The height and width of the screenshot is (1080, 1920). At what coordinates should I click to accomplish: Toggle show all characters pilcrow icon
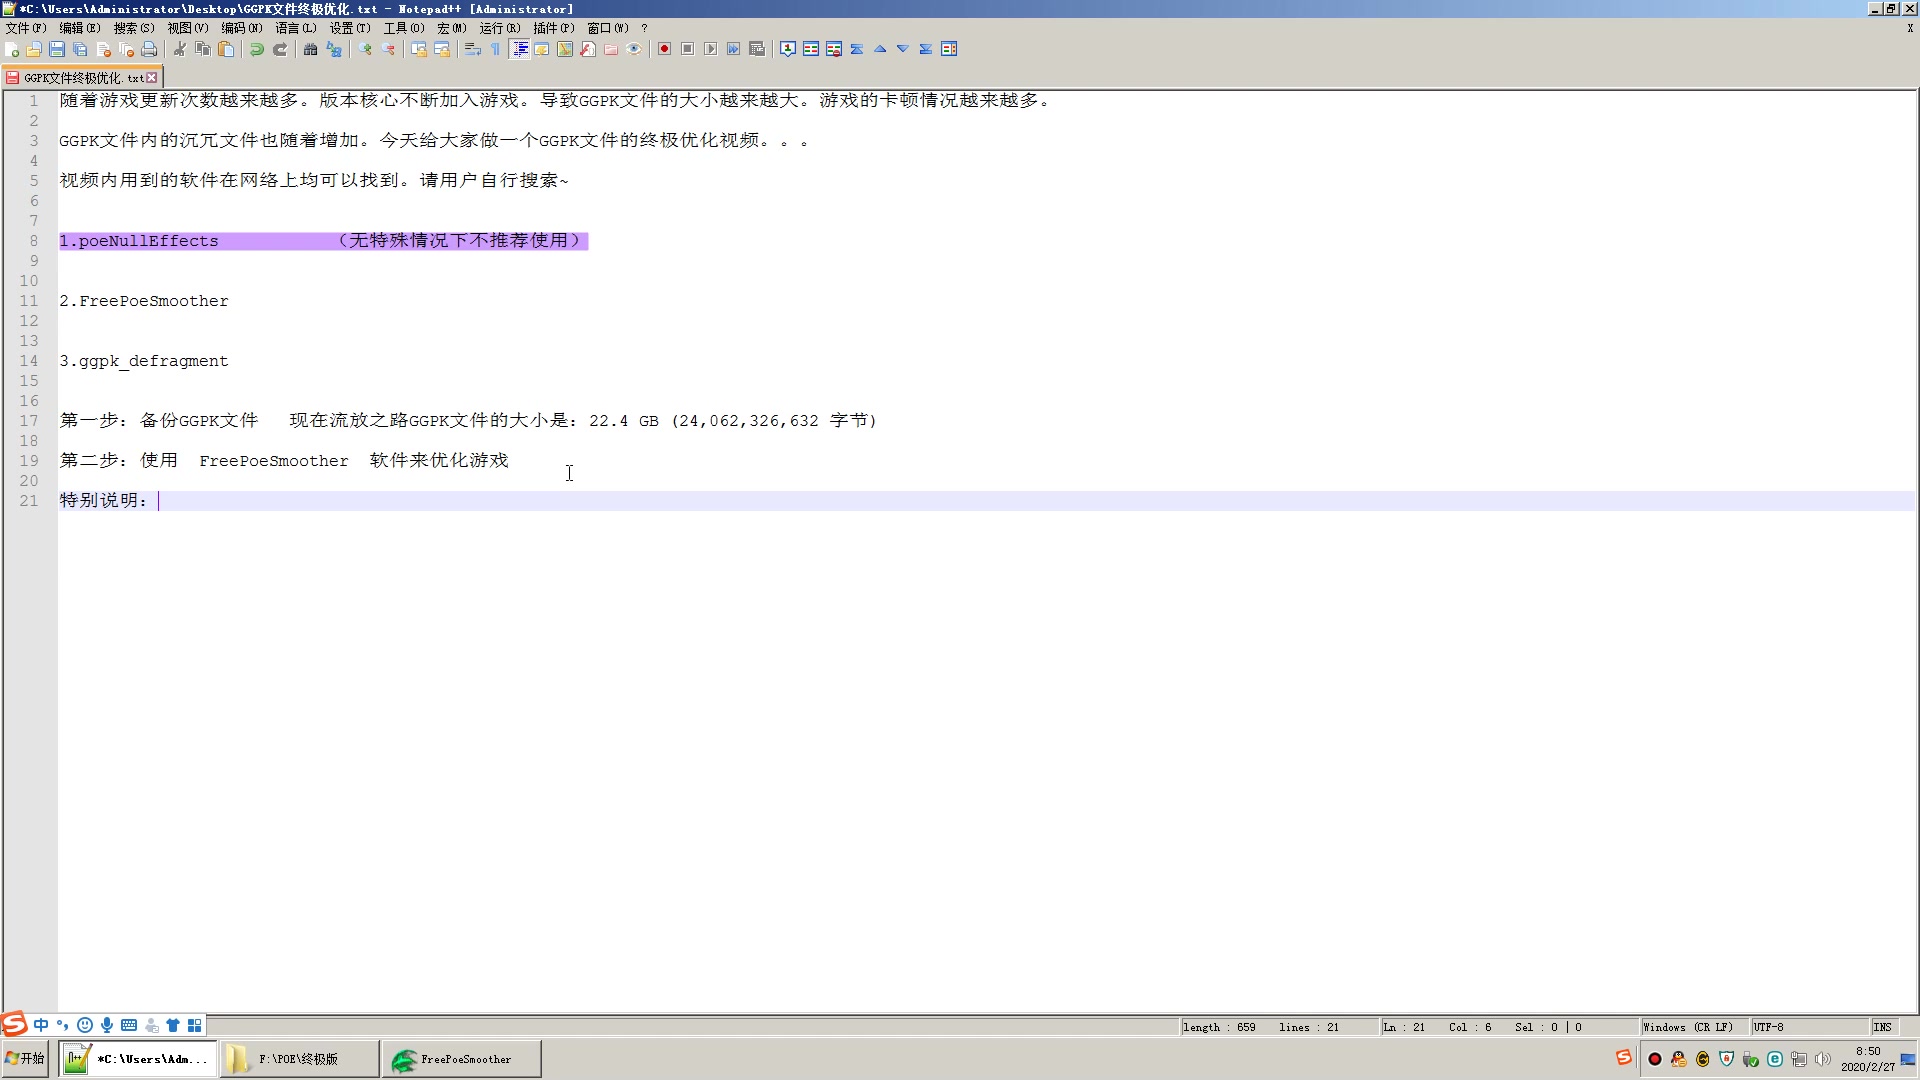(x=496, y=49)
